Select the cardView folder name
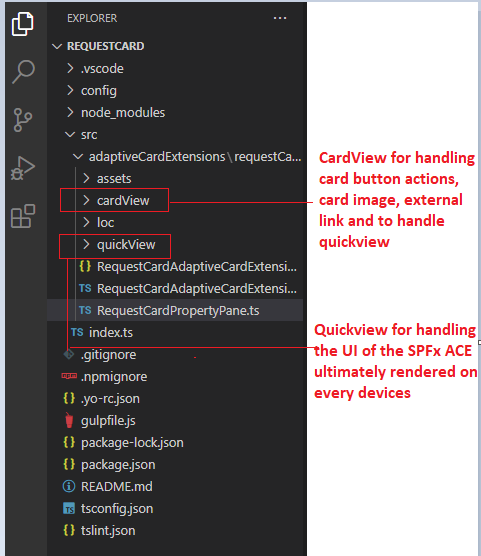The height and width of the screenshot is (556, 481). [123, 201]
